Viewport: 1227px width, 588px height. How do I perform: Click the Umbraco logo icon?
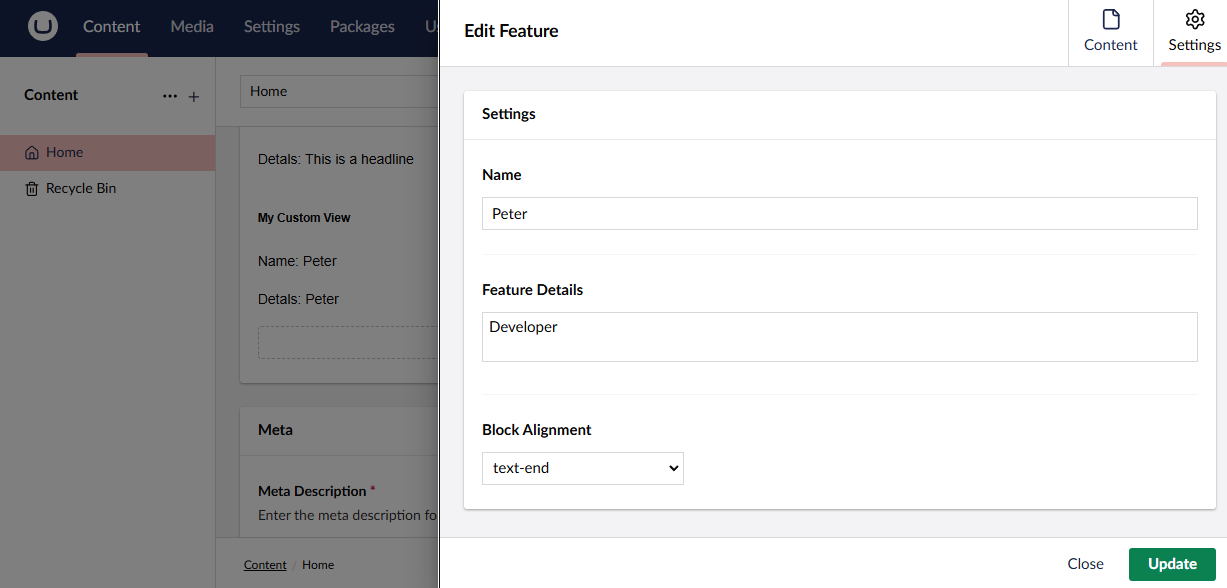(x=43, y=27)
